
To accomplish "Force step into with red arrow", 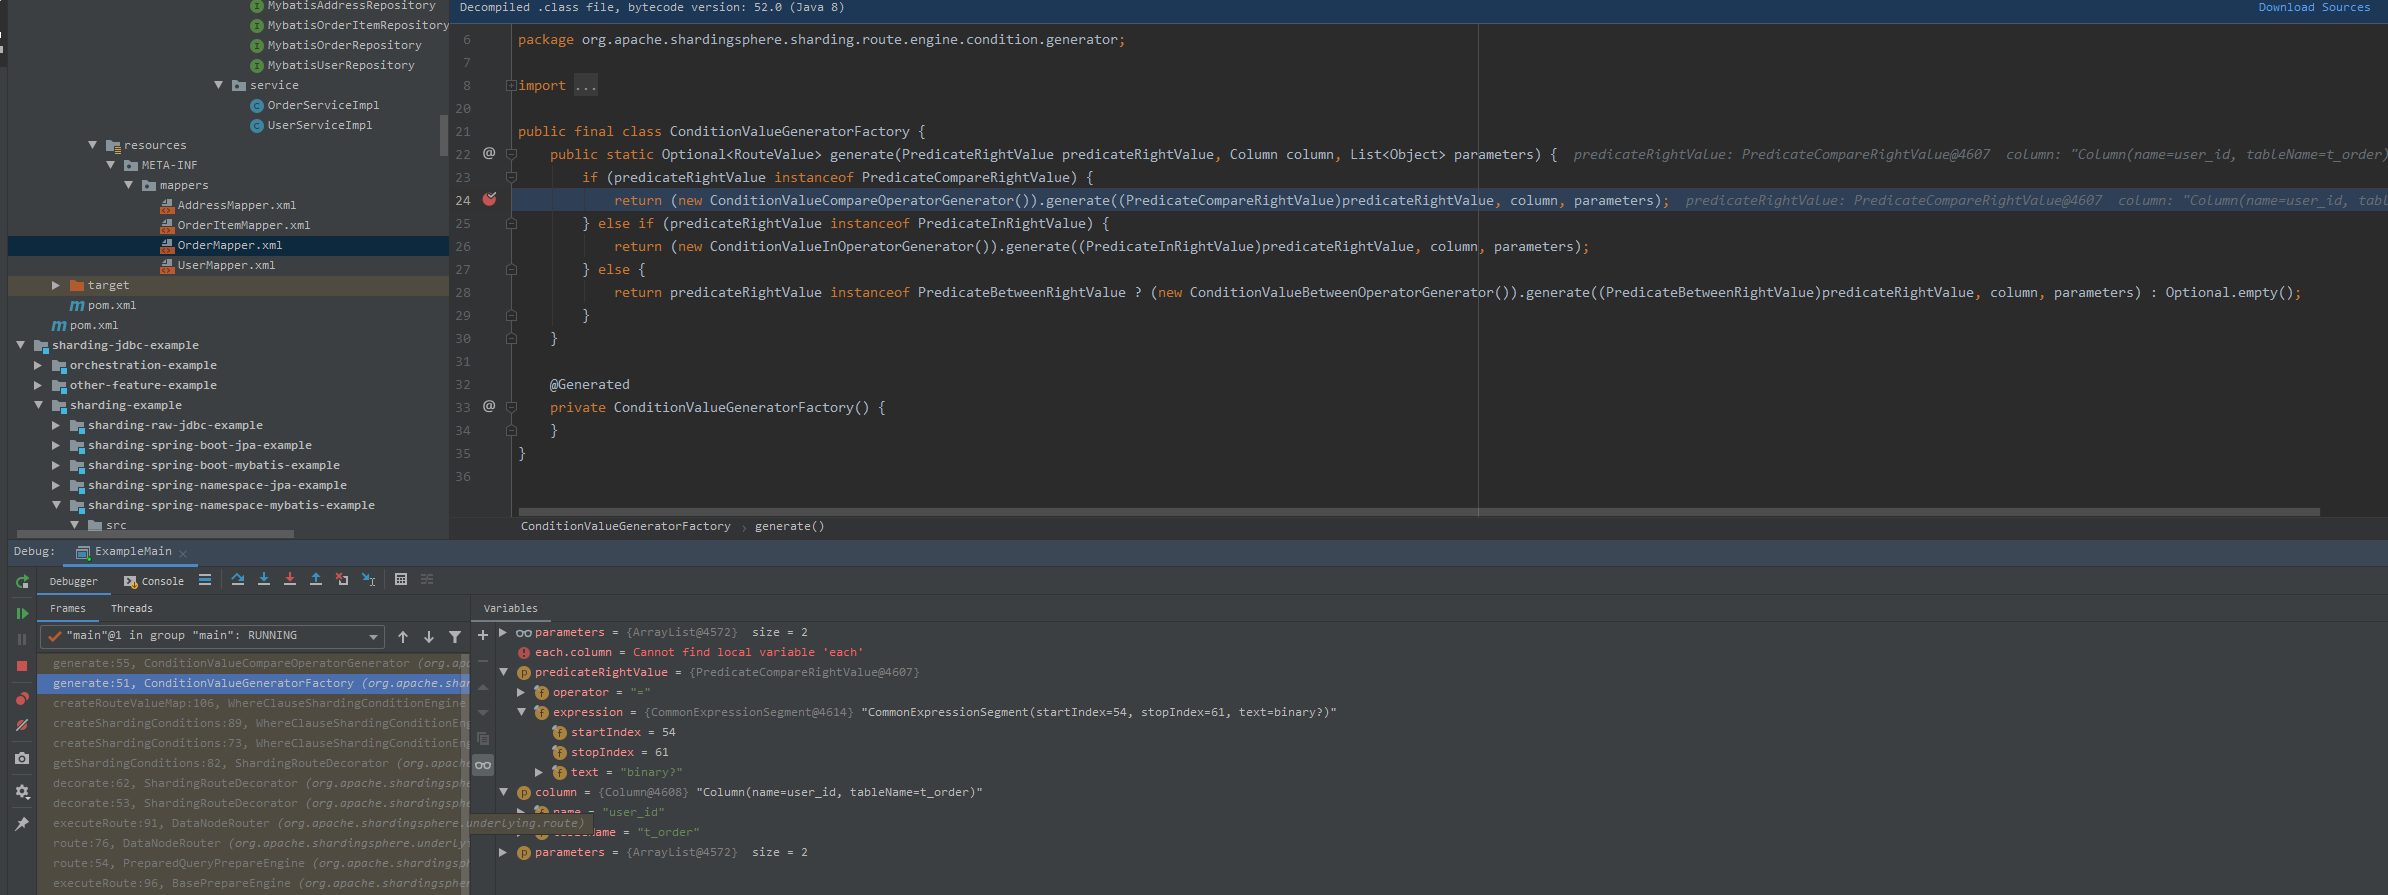I will tap(290, 579).
